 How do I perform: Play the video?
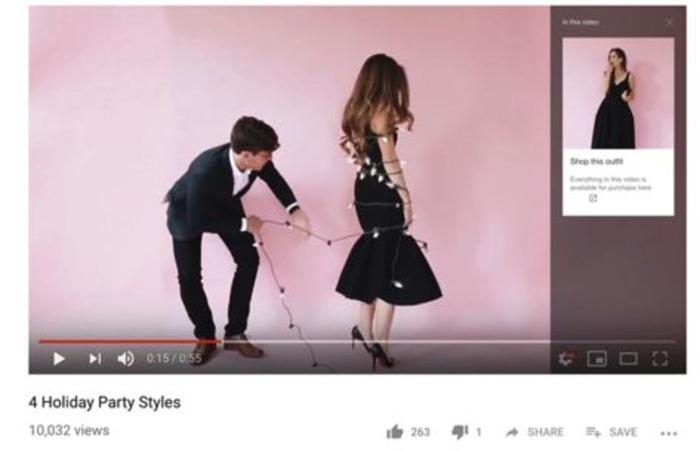58,358
